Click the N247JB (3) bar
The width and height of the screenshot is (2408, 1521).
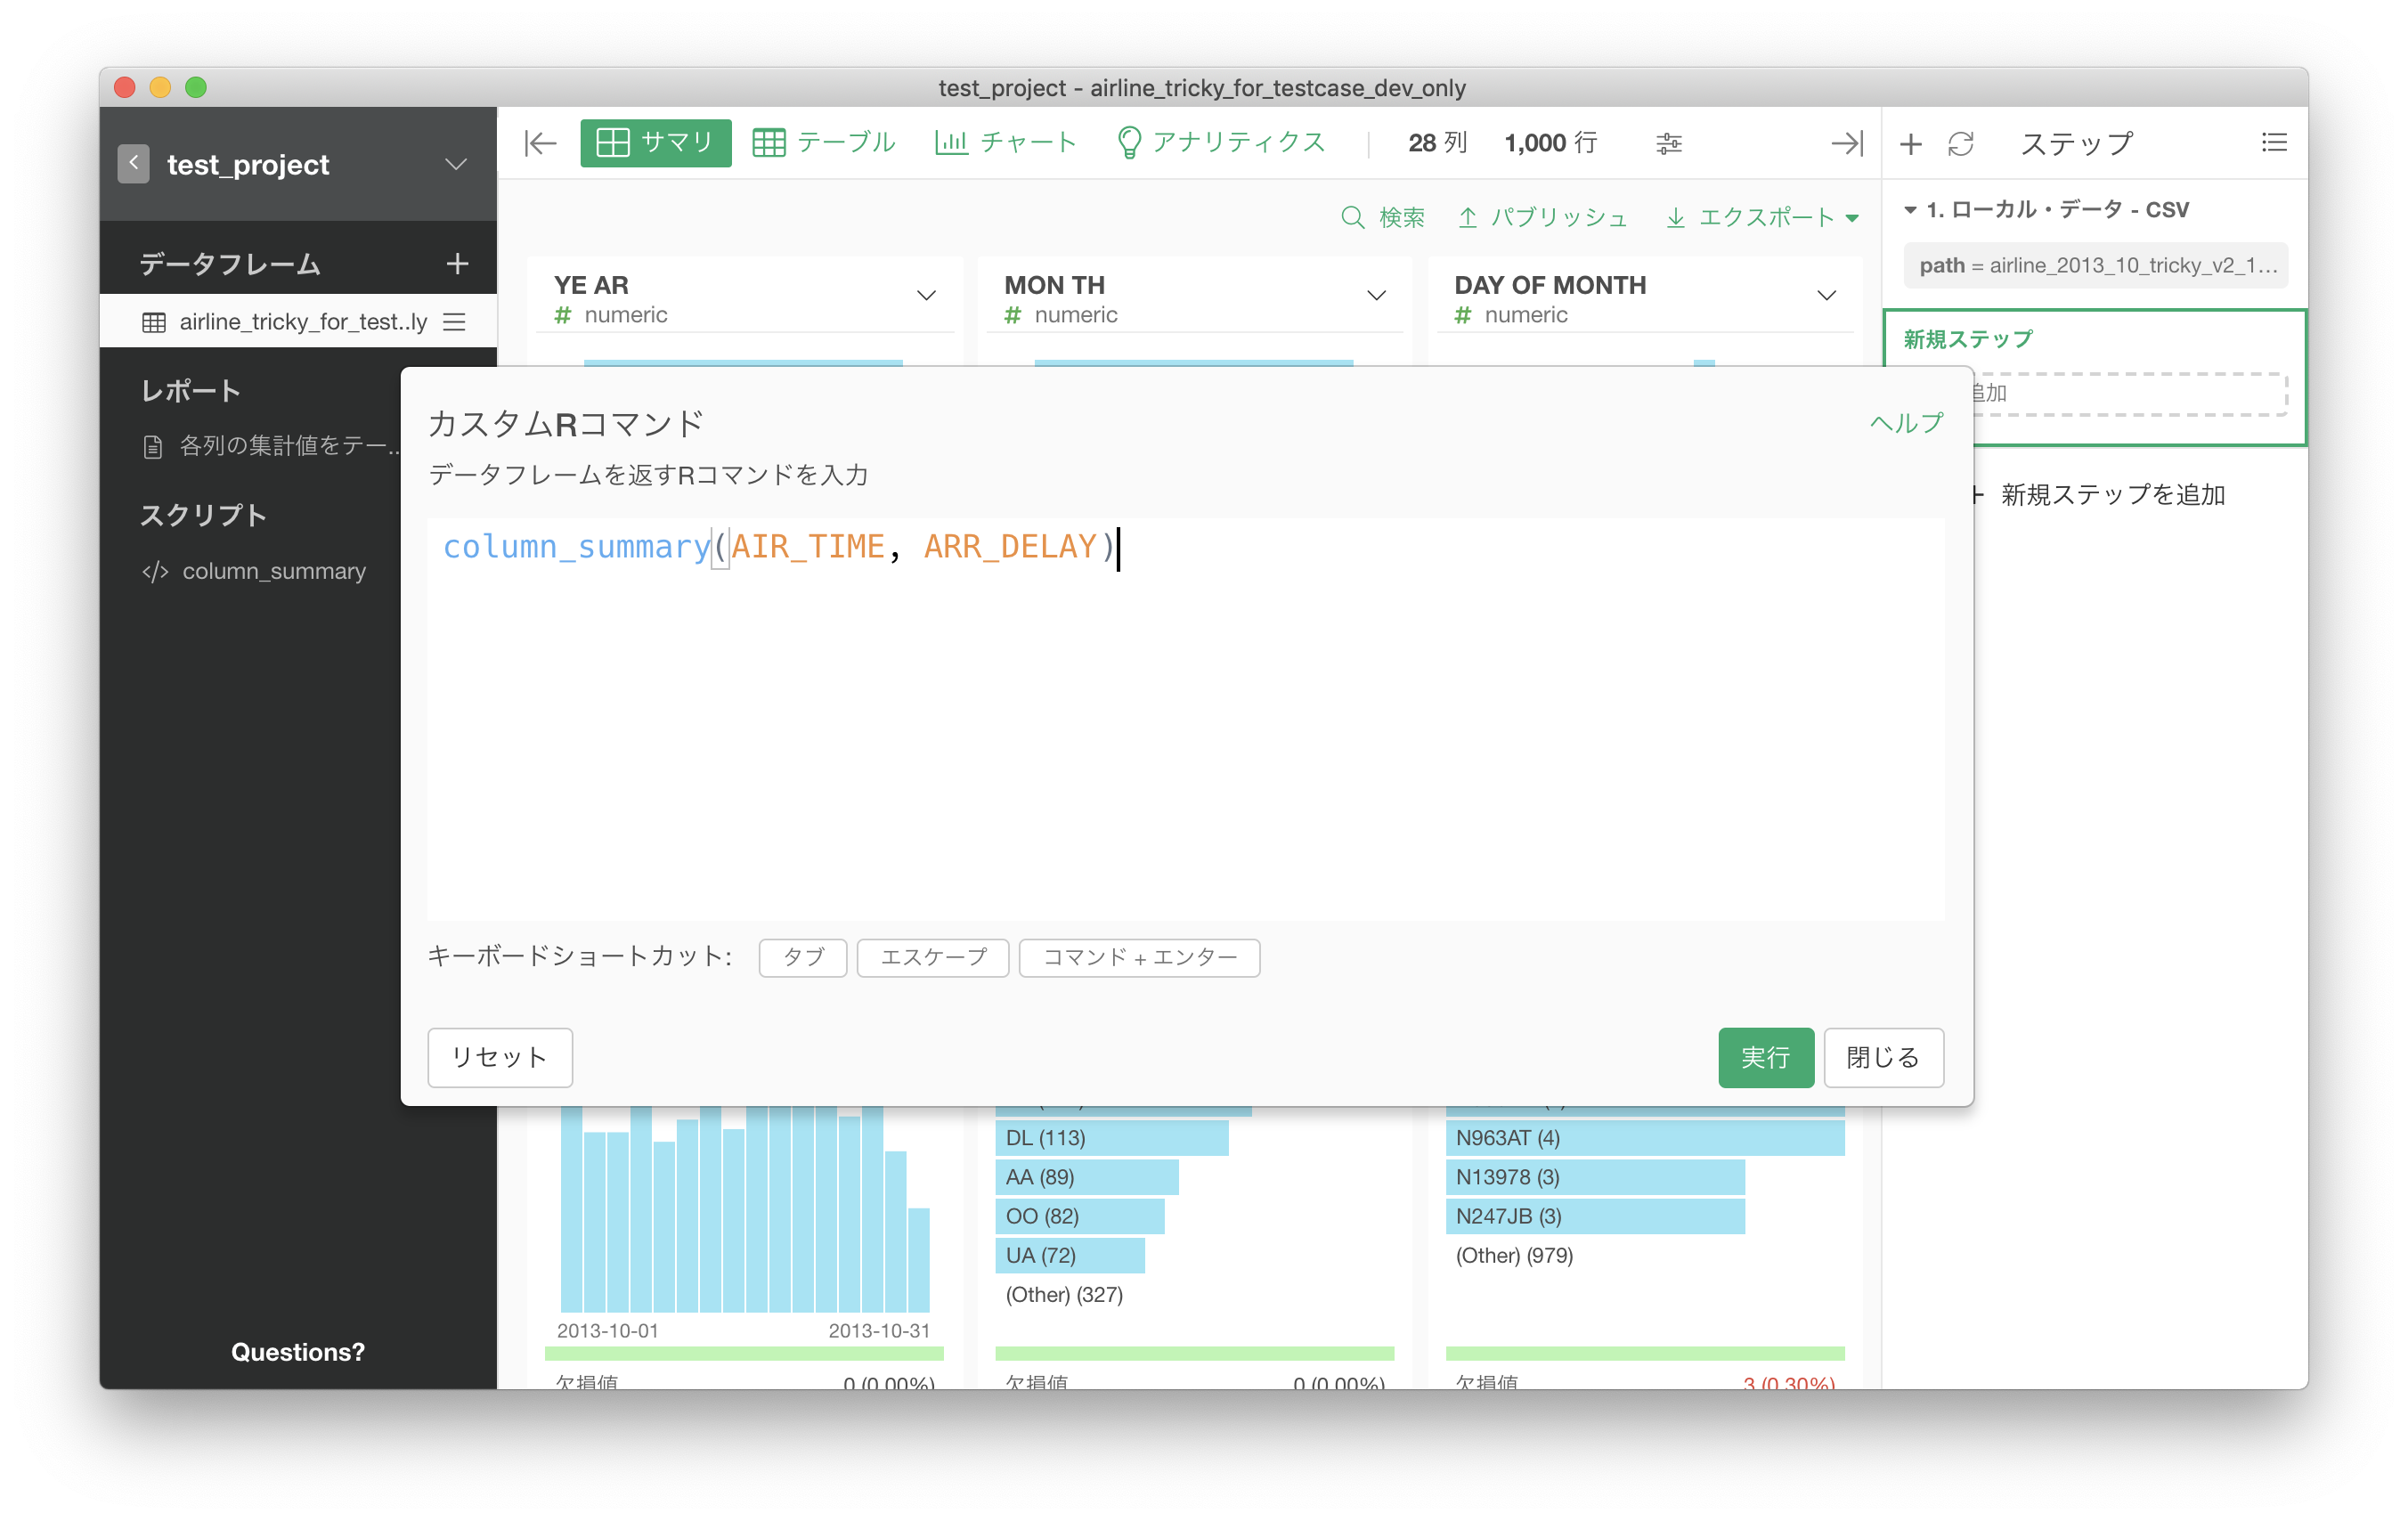click(x=1594, y=1216)
